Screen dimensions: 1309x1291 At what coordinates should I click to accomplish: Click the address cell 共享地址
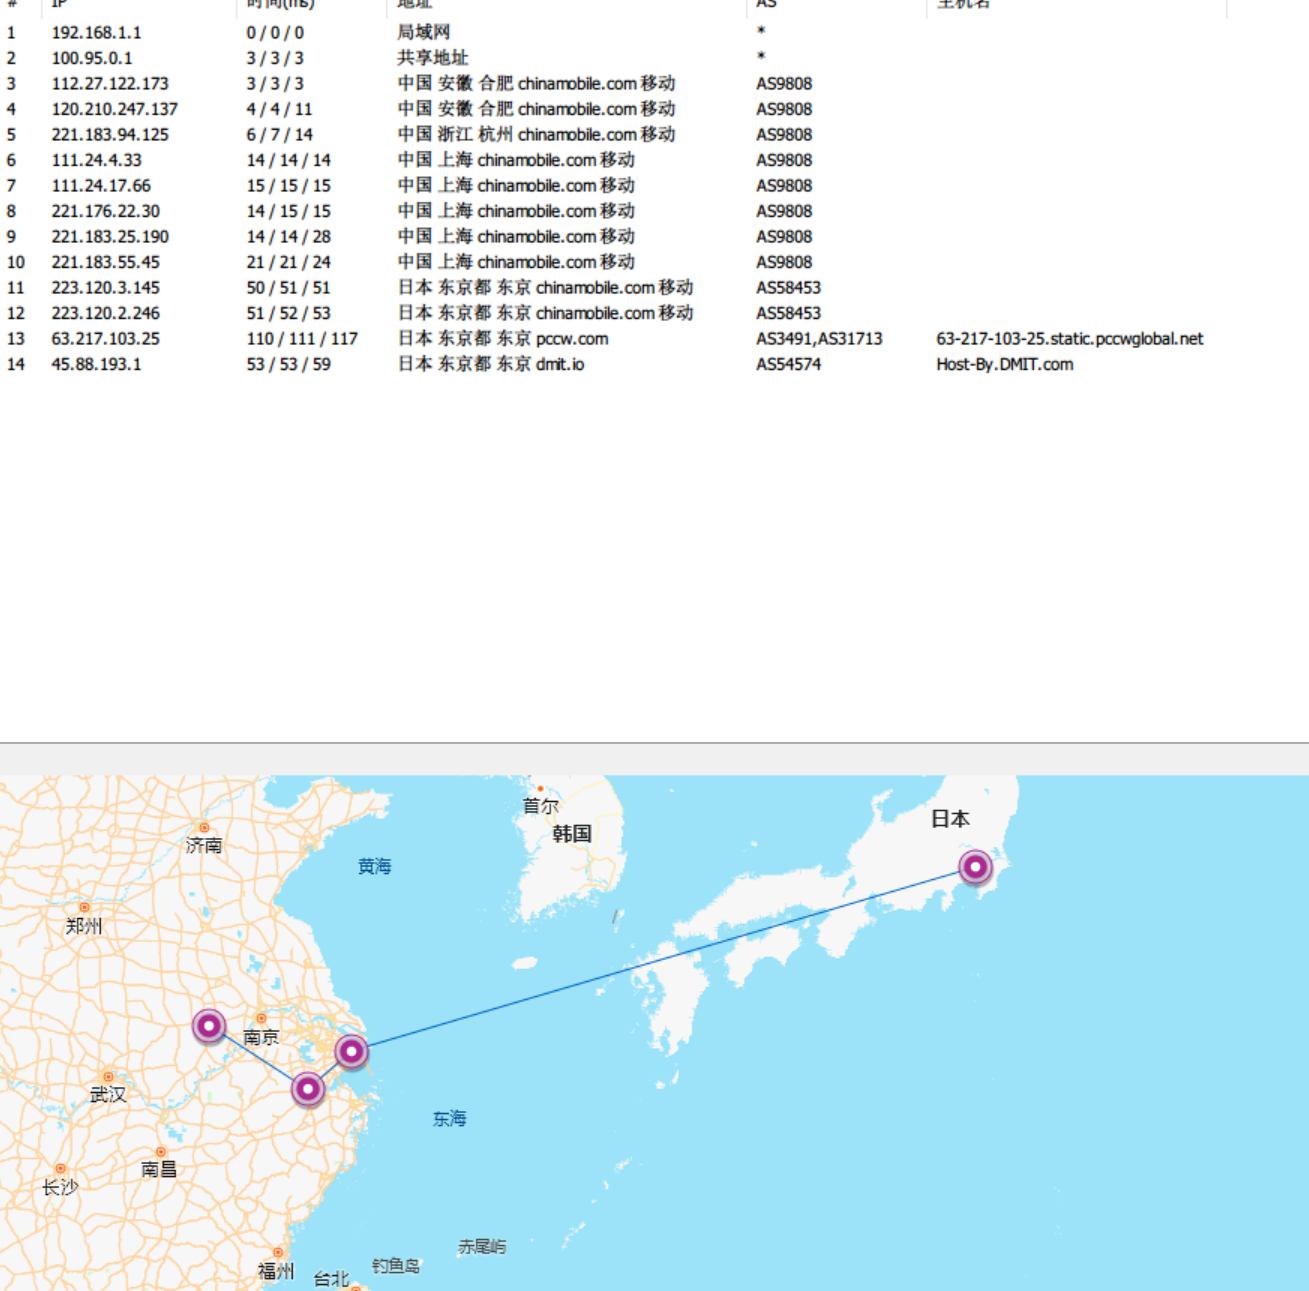pyautogui.click(x=432, y=58)
